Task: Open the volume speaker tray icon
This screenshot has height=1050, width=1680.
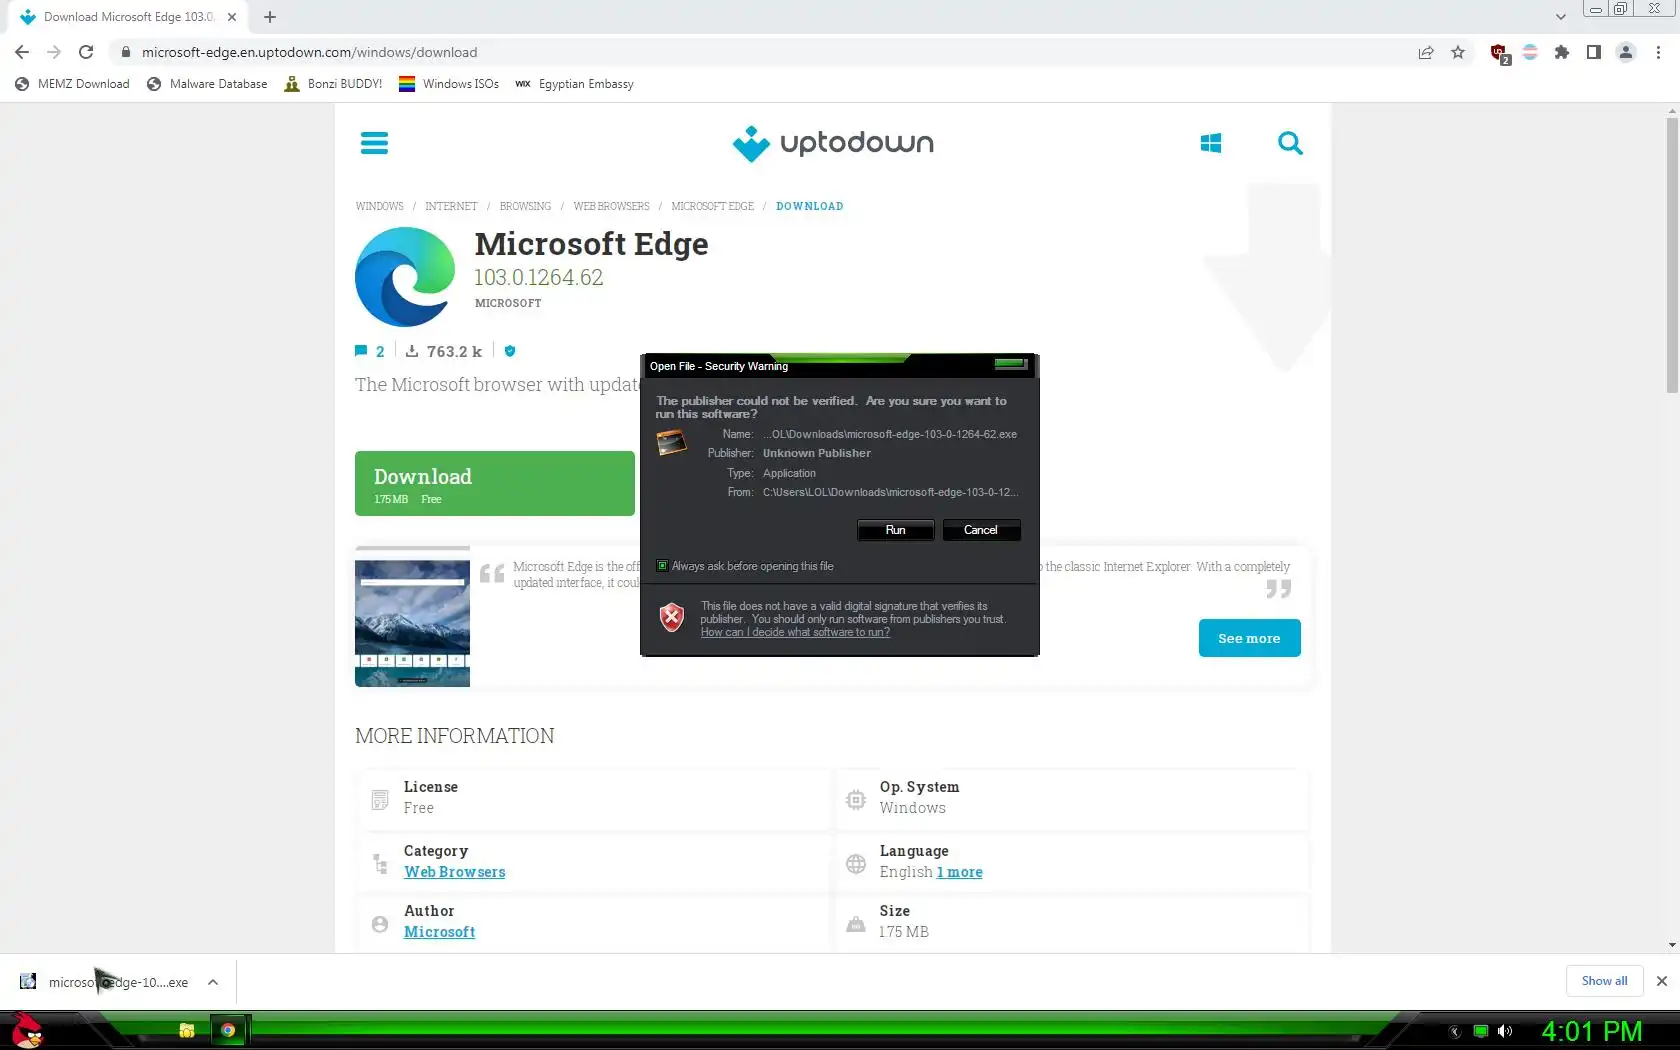Action: [1505, 1031]
